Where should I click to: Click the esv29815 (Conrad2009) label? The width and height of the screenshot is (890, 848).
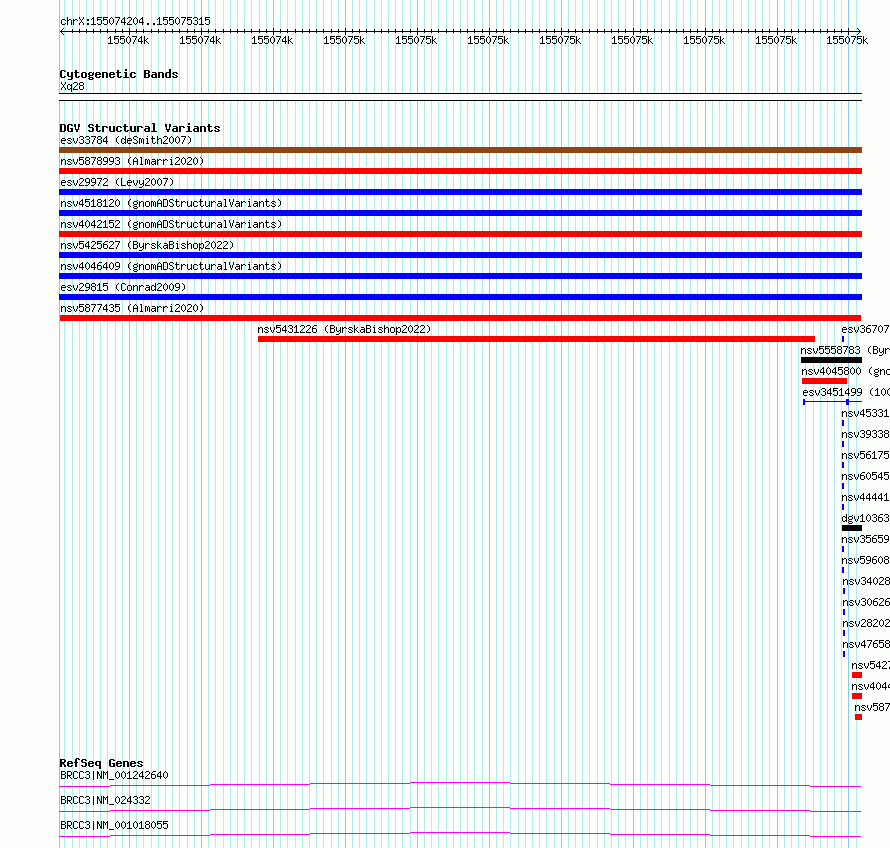tap(123, 287)
